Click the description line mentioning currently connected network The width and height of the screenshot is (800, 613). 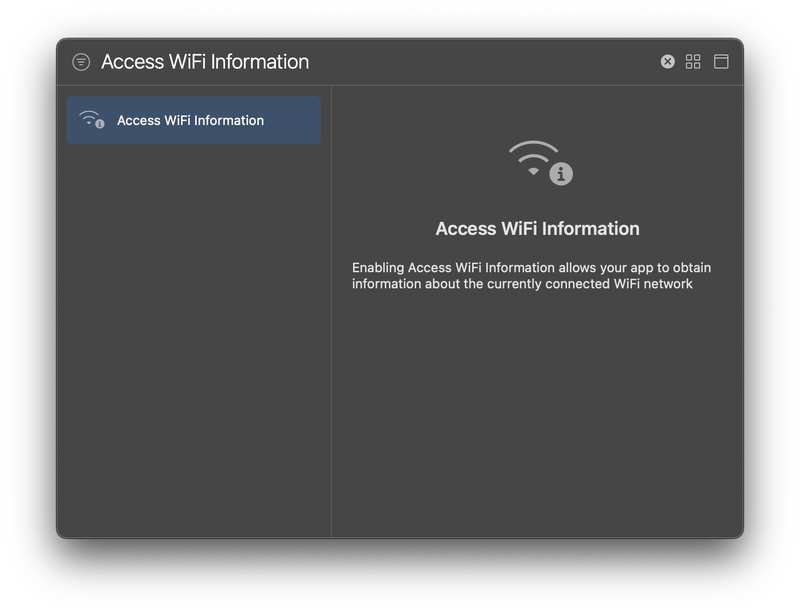pos(522,284)
